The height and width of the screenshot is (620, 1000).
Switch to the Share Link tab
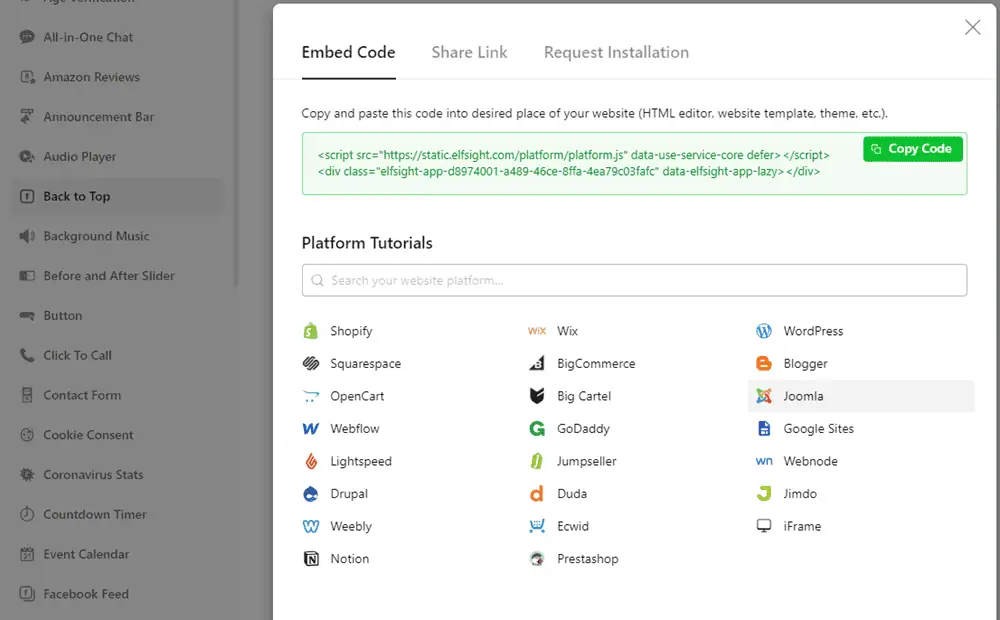tap(469, 52)
